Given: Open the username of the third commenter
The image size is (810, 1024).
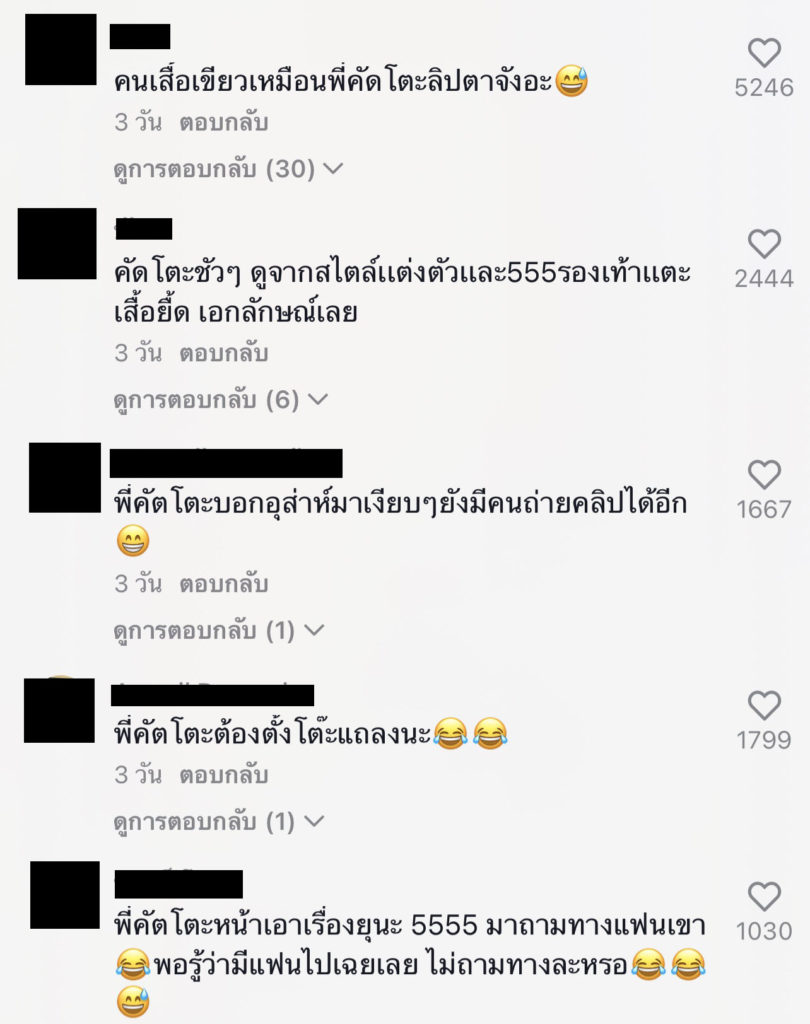Looking at the screenshot, I should click(226, 463).
